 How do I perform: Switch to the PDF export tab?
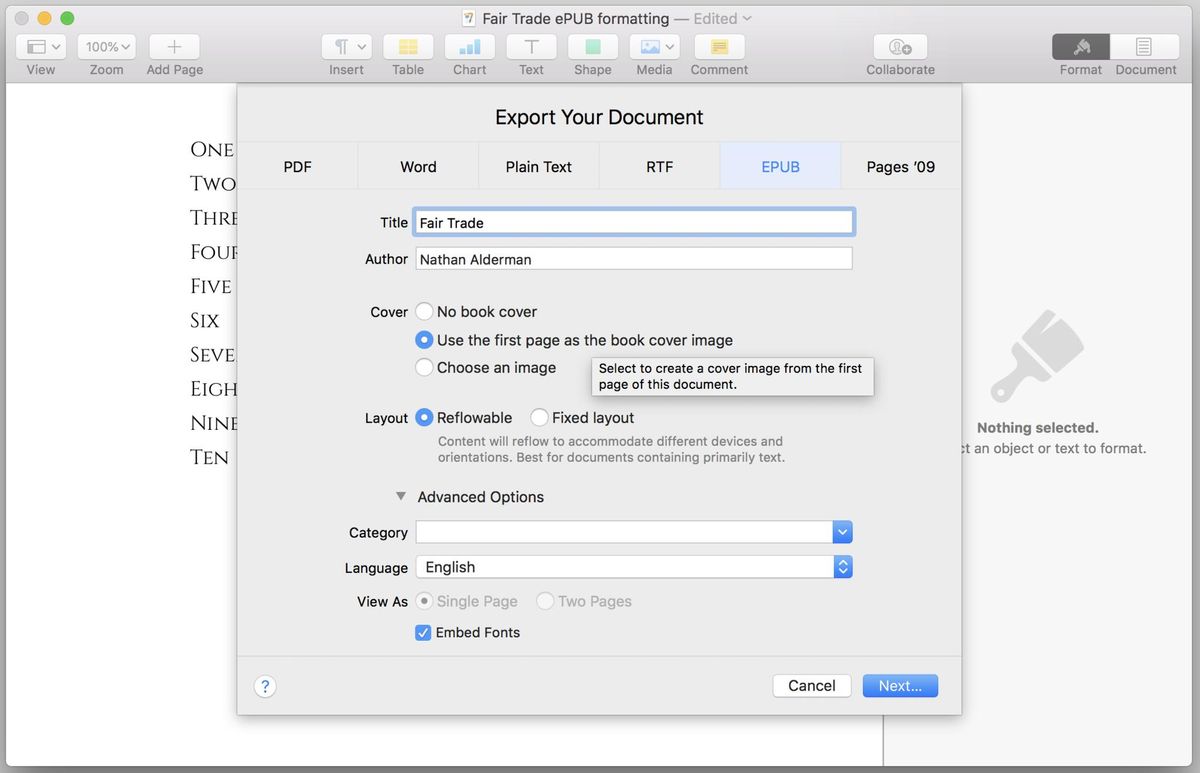pos(297,166)
